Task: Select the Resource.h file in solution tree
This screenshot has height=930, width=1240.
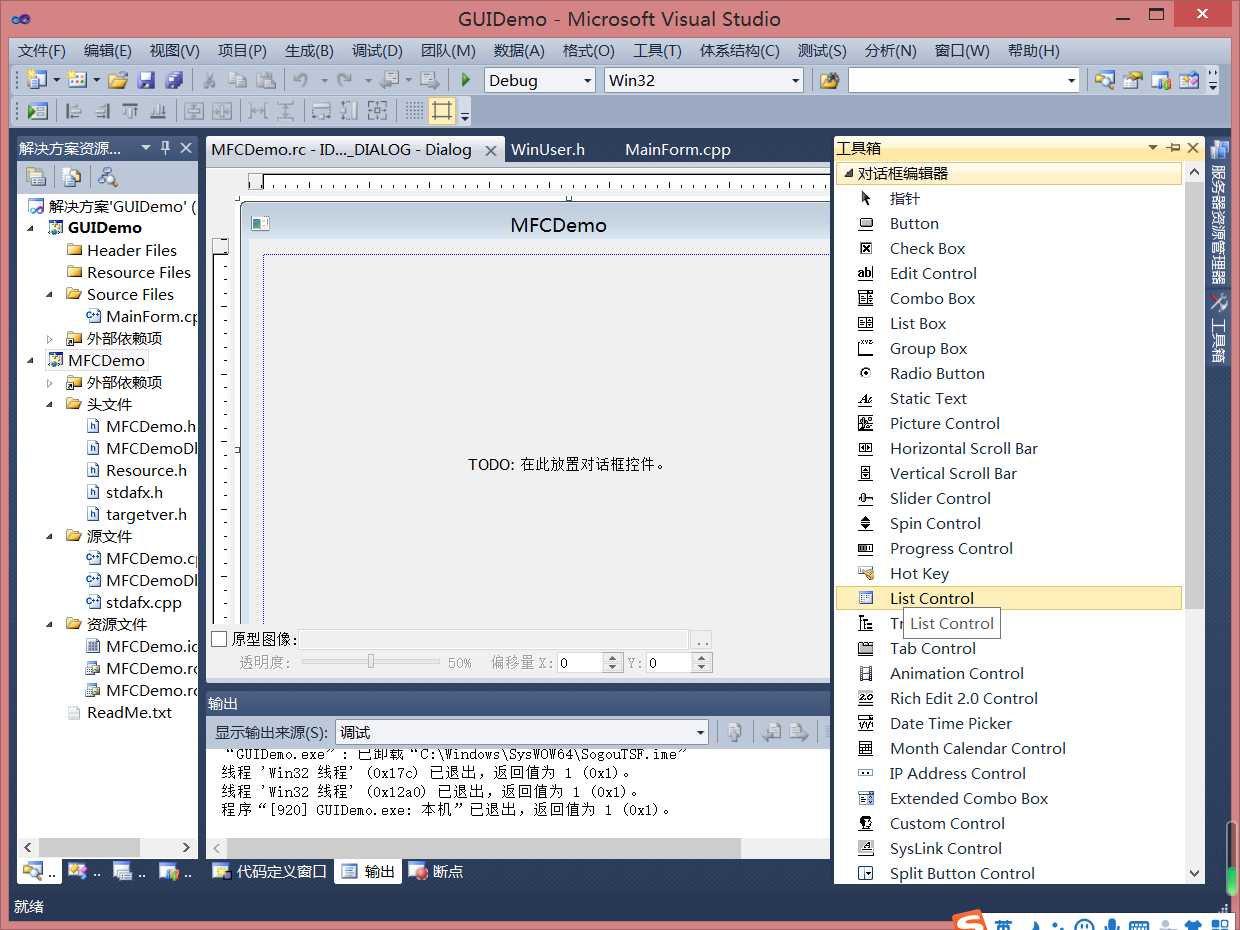Action: coord(146,470)
